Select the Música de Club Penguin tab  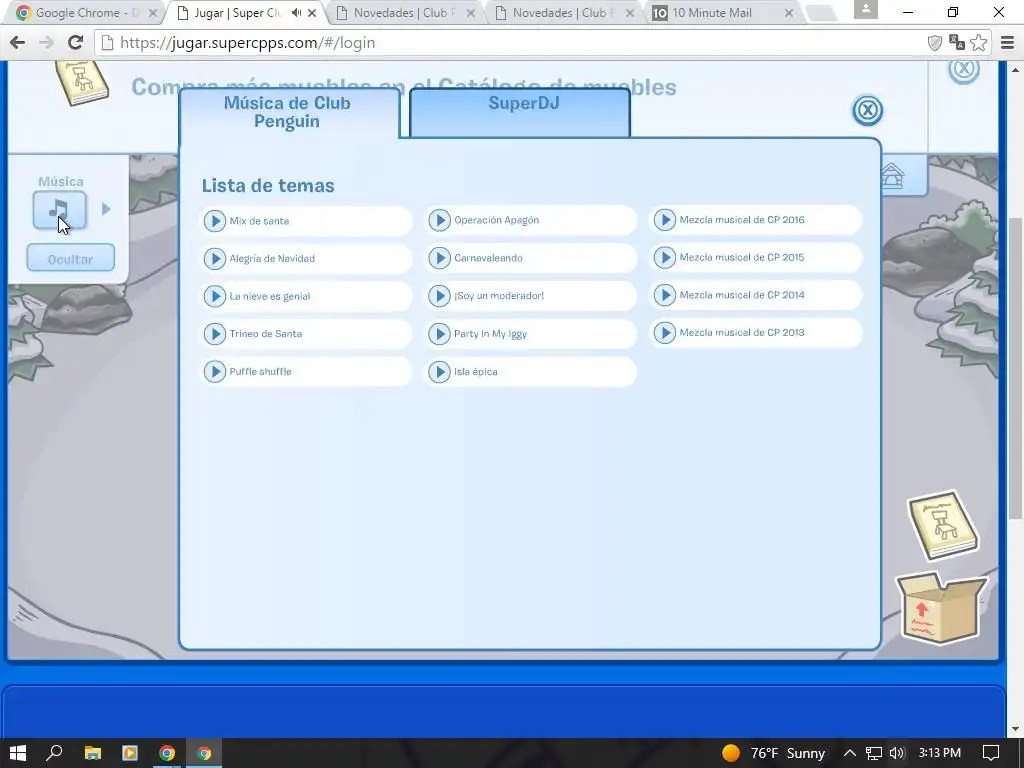(x=289, y=112)
